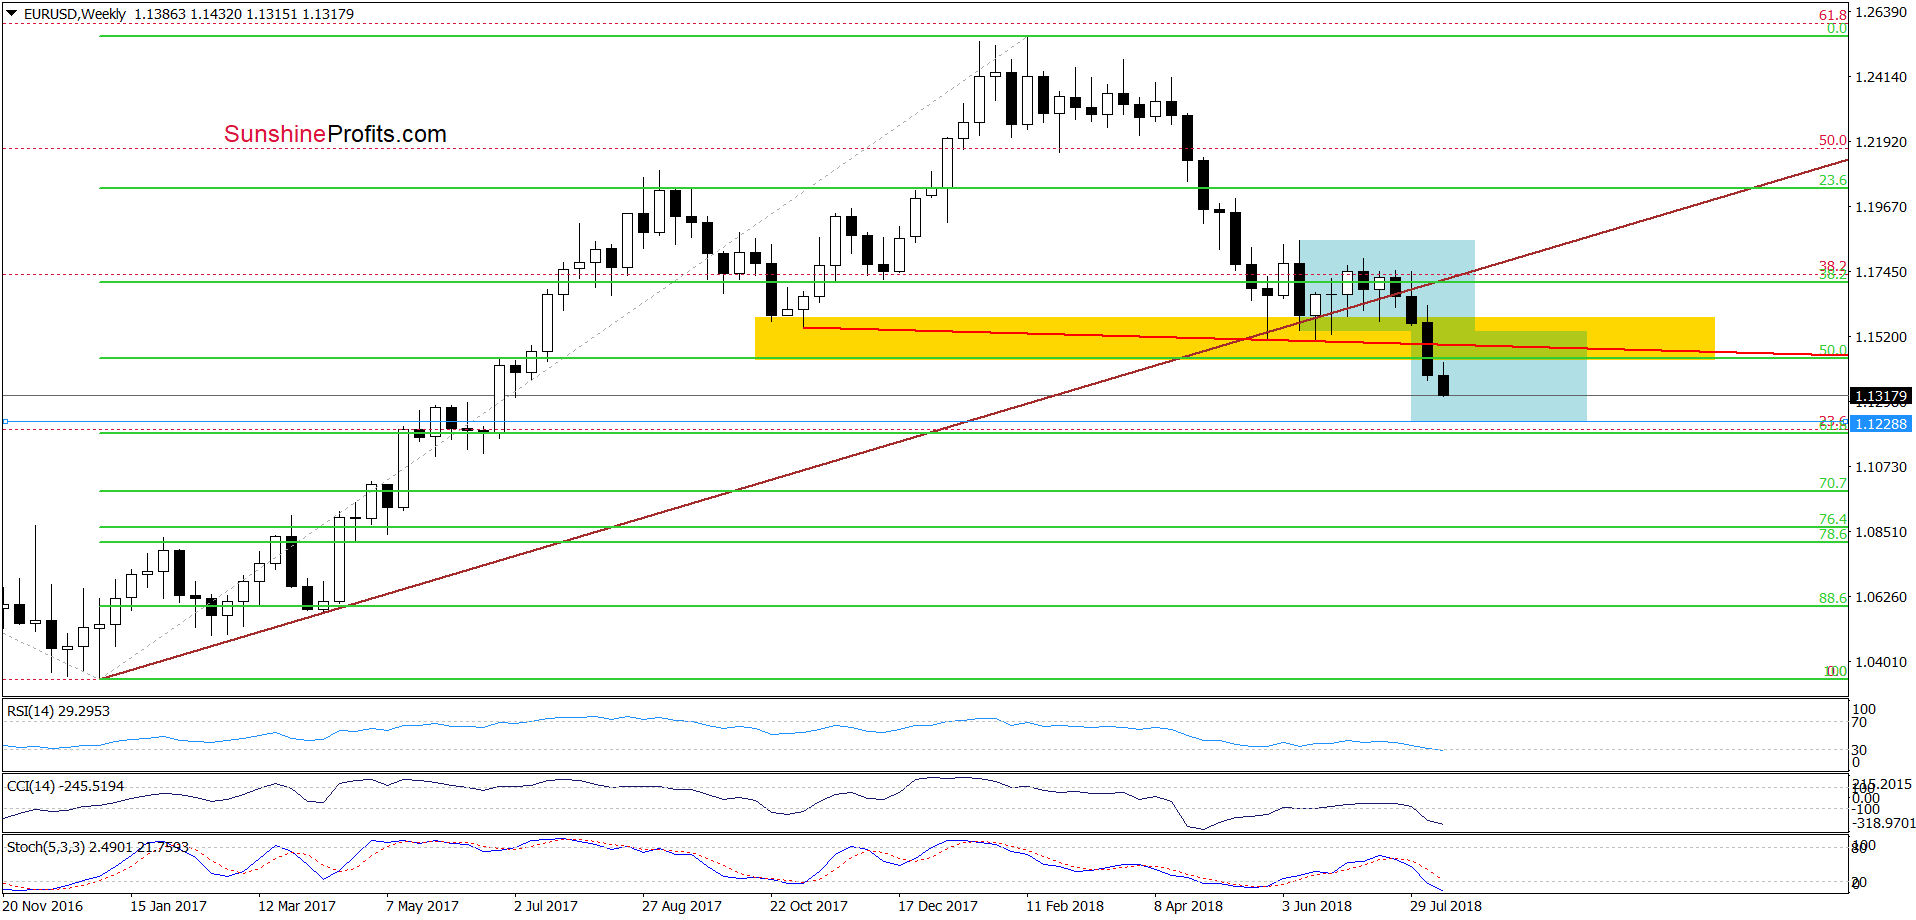
Task: Click the 1.26390 price scale label
Action: (1881, 12)
